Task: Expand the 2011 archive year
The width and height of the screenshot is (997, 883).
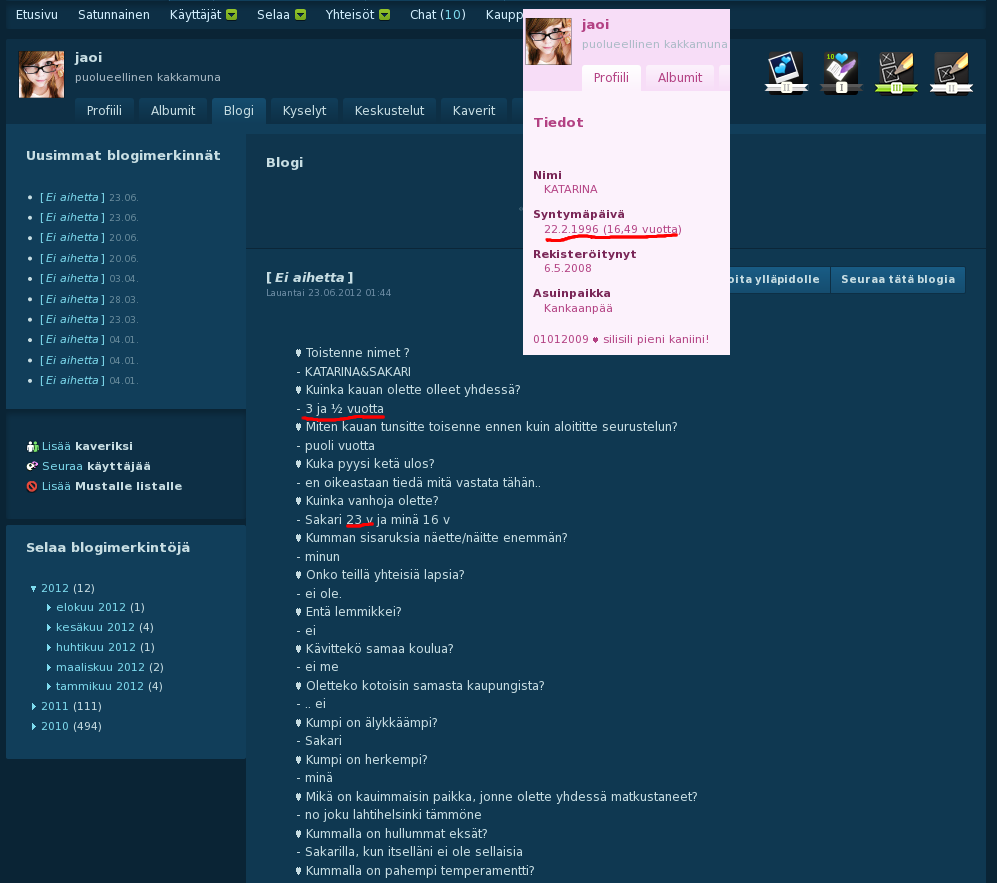Action: [x=34, y=706]
